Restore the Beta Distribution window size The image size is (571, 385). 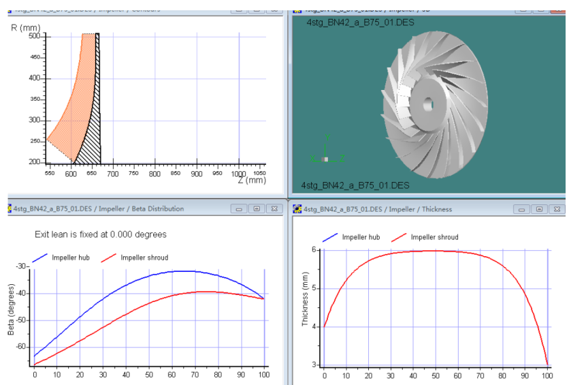(257, 209)
